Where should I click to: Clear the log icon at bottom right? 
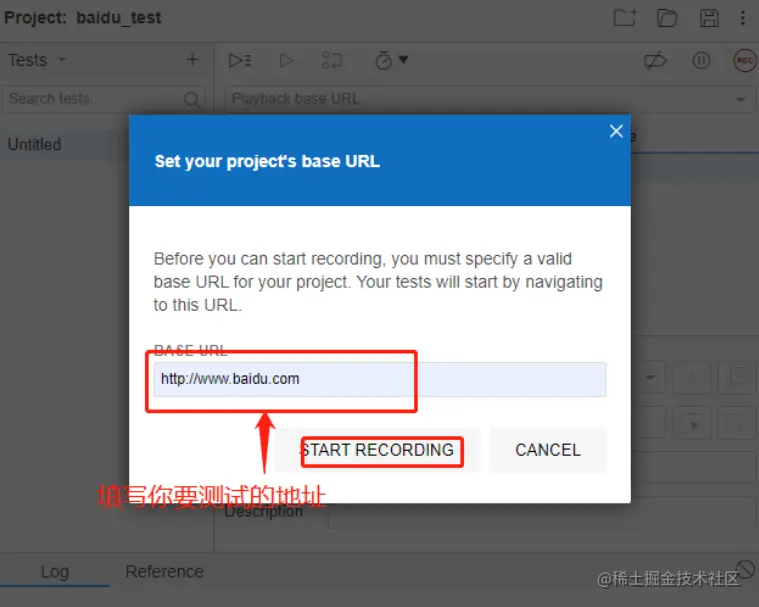point(745,568)
